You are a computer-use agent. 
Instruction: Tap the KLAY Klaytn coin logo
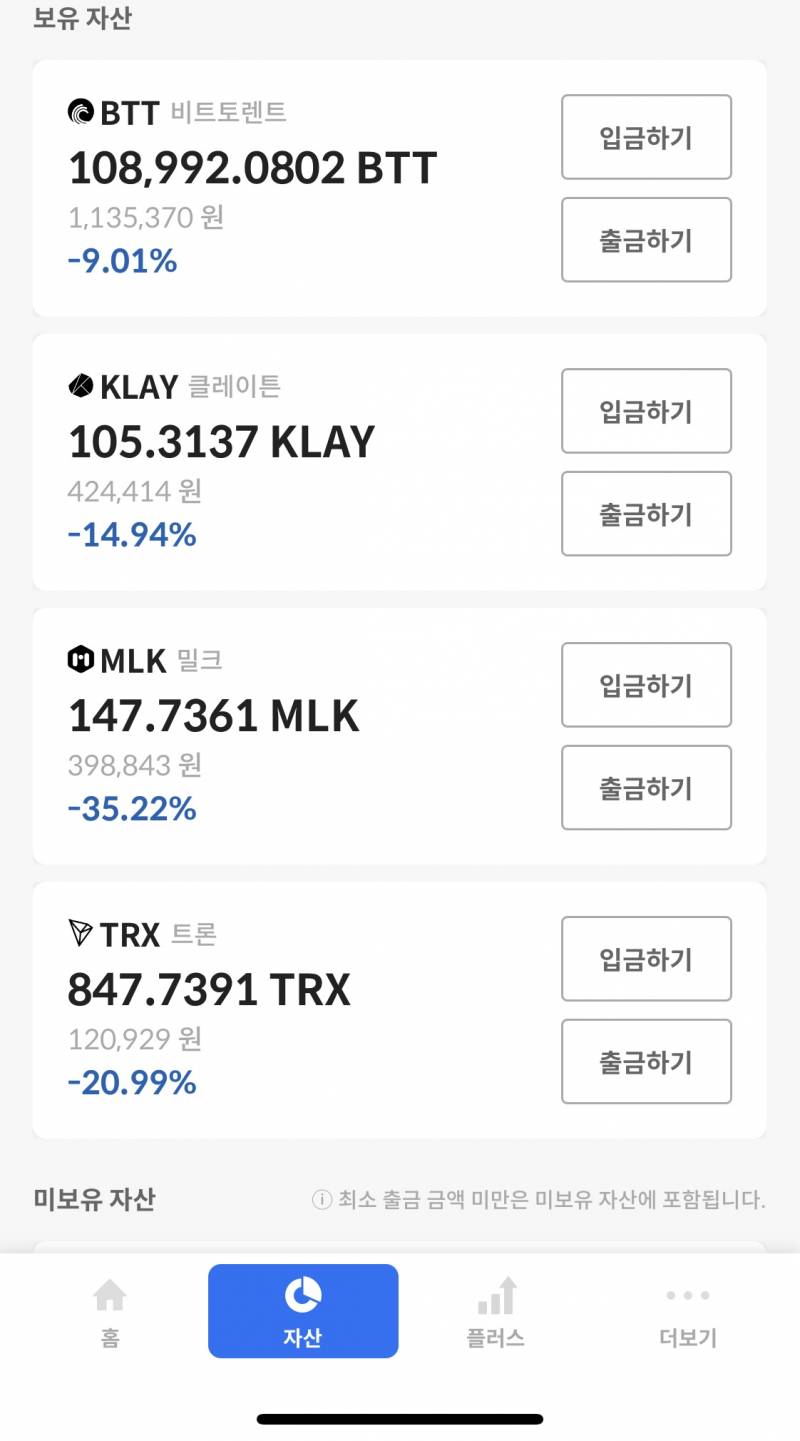(81, 386)
